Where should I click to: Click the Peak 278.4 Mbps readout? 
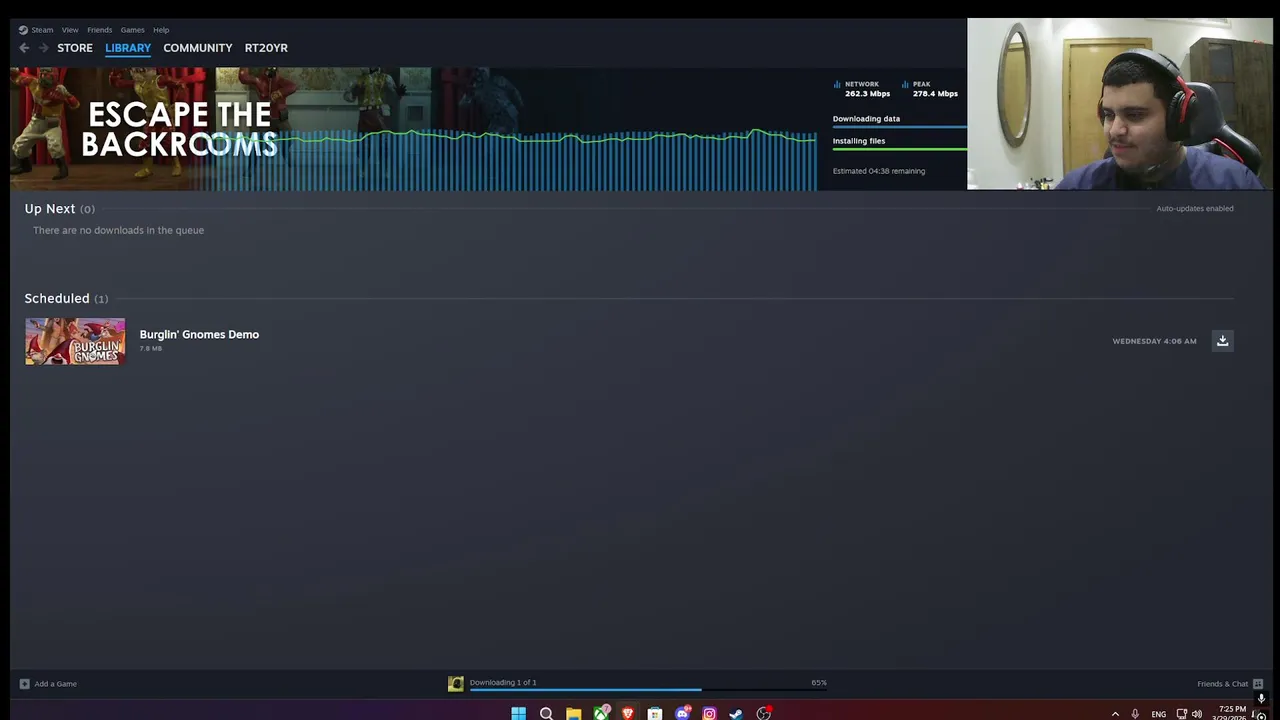point(935,94)
